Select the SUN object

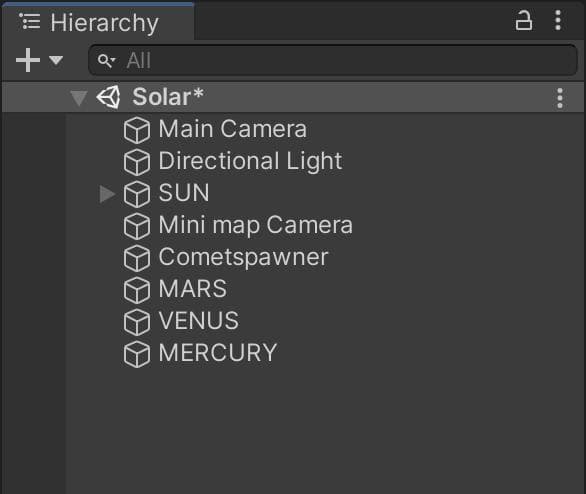coord(183,193)
